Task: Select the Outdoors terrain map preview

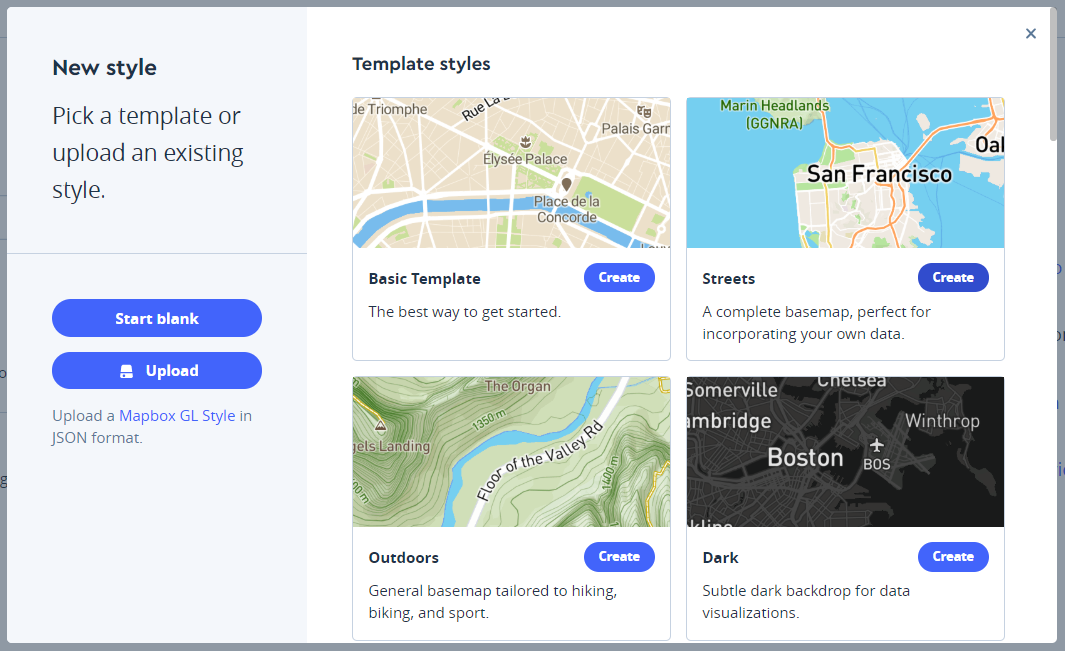Action: (511, 451)
